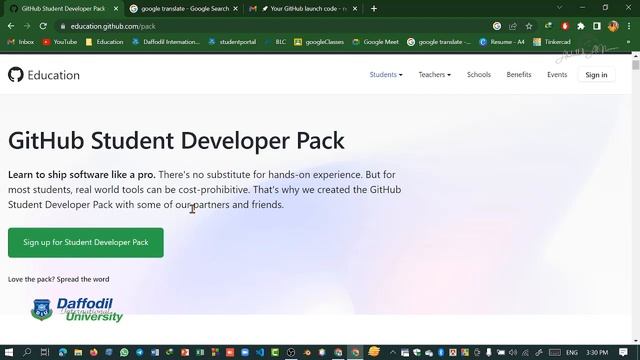Open the BLC bookmark
This screenshot has width=640, height=360.
point(275,42)
